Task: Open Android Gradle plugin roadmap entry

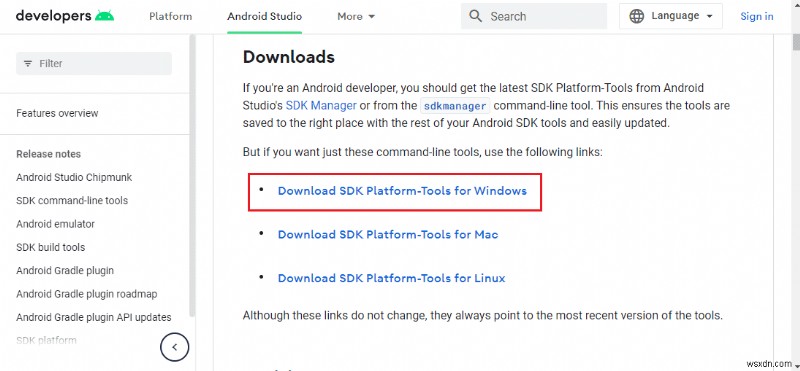Action: tap(87, 294)
